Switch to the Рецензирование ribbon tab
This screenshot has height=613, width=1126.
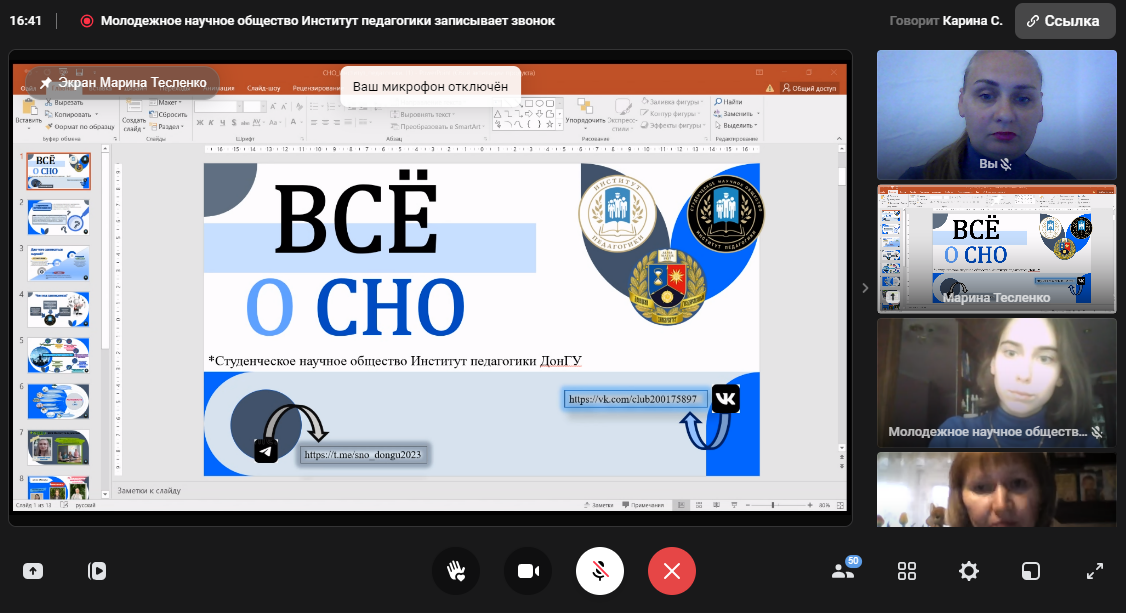point(316,88)
